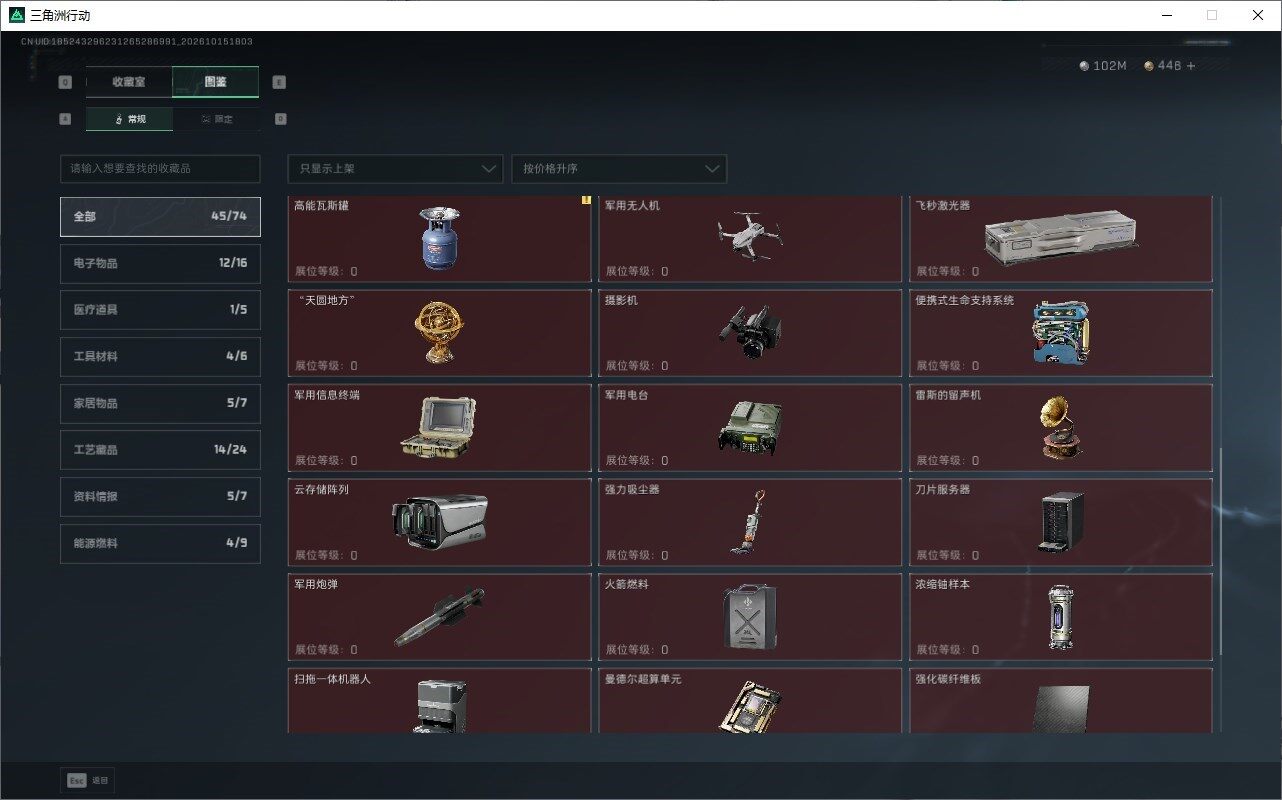The height and width of the screenshot is (800, 1282).
Task: Select the "天圆地方" golden armillary sphere icon
Action: click(440, 331)
